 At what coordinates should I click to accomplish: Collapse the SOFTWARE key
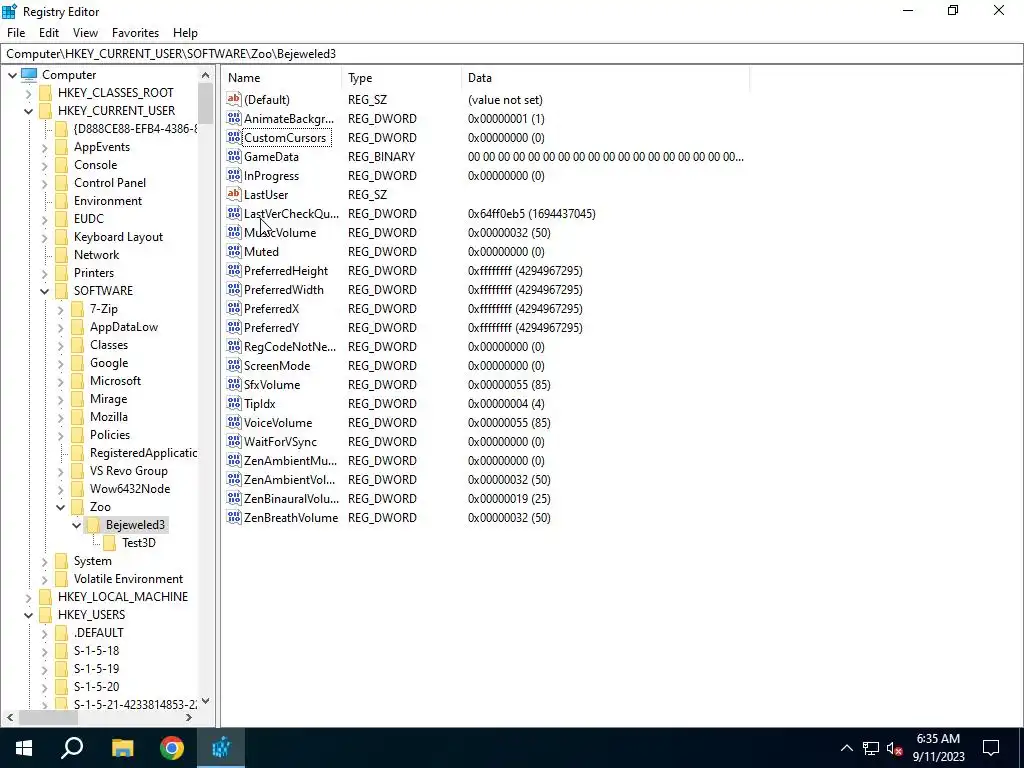[44, 291]
